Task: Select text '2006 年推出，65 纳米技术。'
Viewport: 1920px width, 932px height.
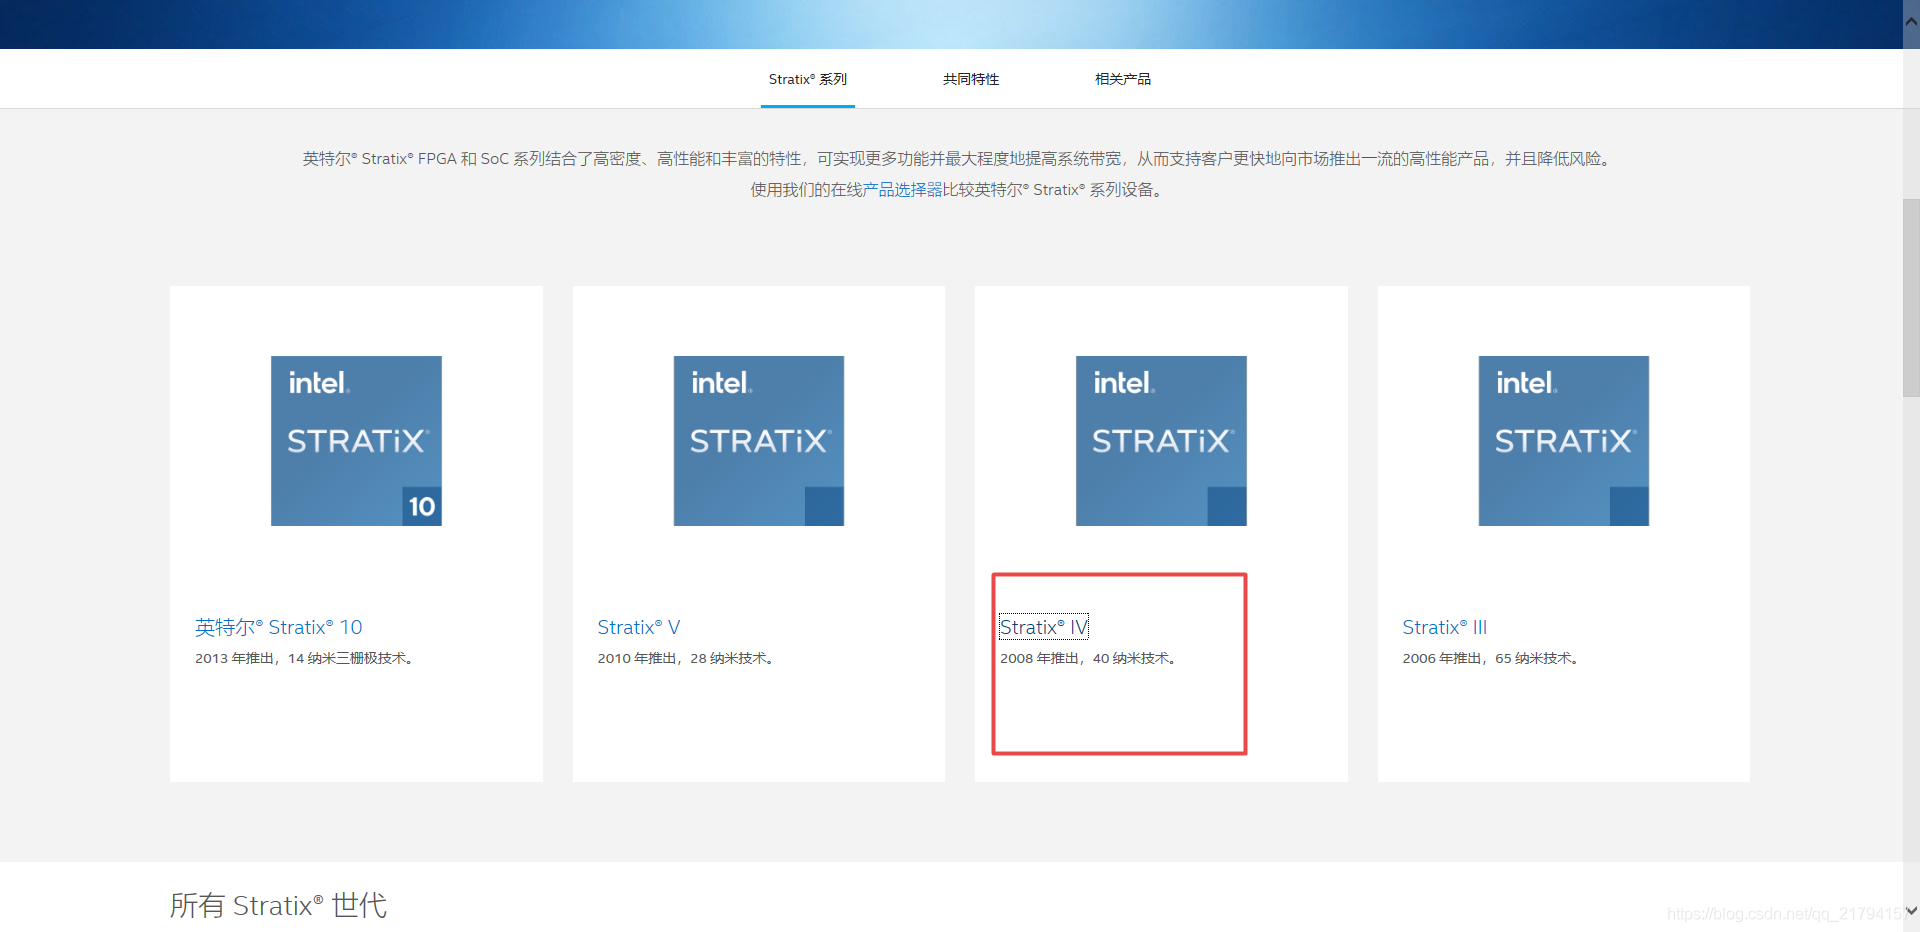Action: [x=1491, y=658]
